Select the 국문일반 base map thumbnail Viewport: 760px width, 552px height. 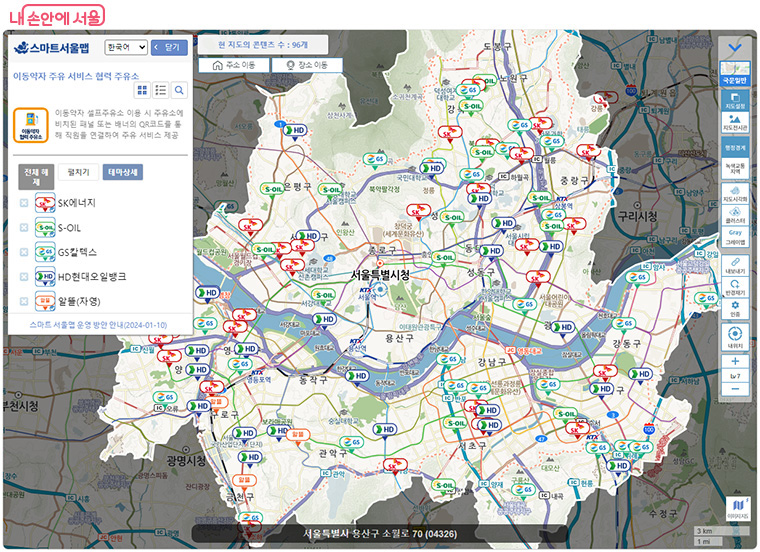[735, 74]
